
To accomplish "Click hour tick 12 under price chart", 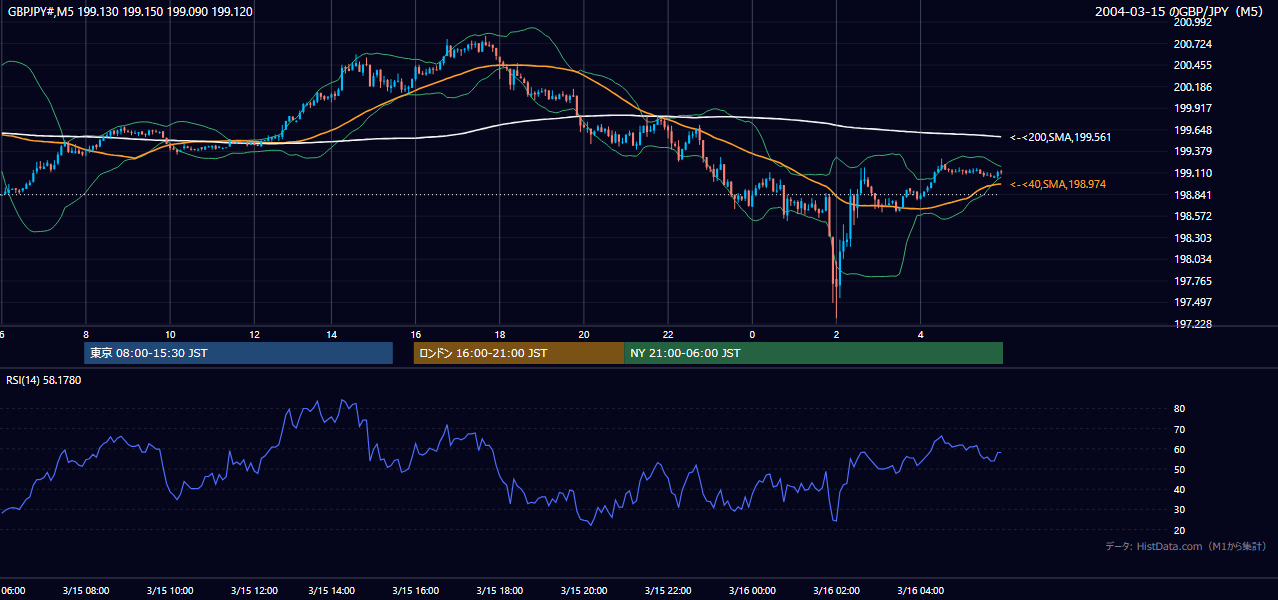I will [254, 335].
